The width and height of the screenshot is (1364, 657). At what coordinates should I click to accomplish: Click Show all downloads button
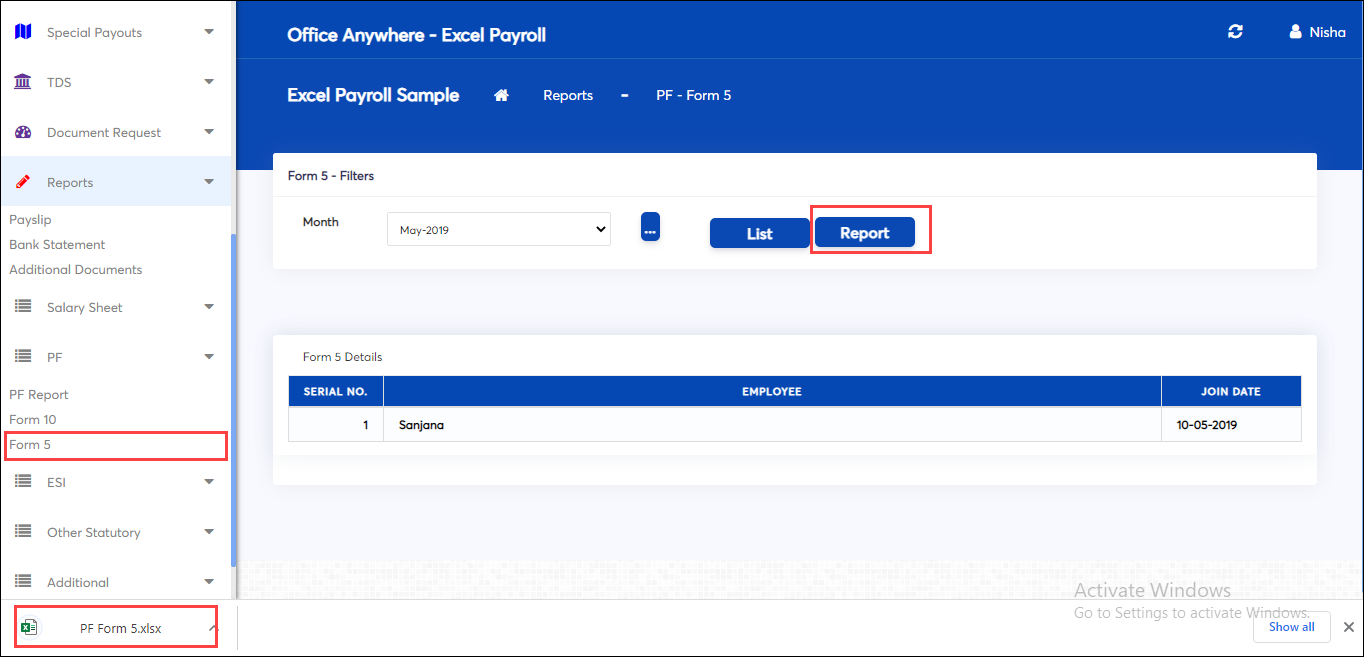coord(1292,627)
